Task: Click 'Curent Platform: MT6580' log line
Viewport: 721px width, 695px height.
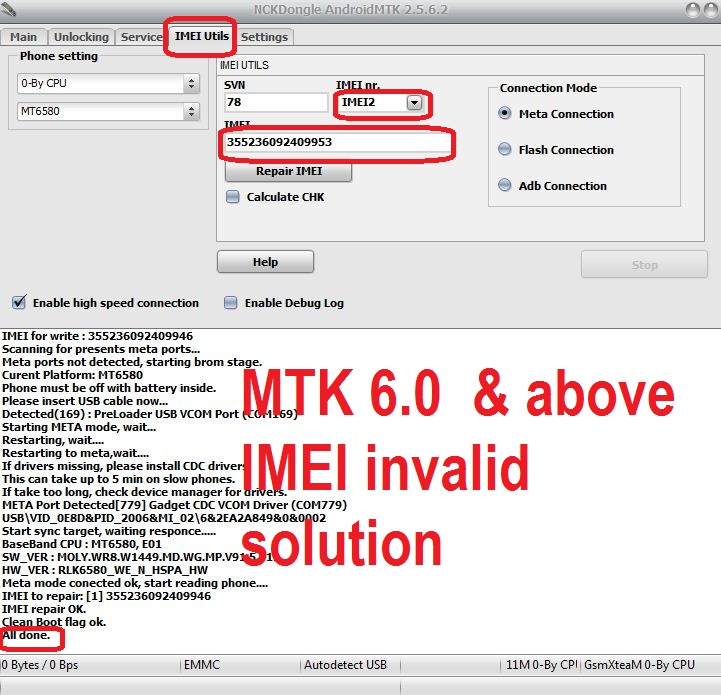Action: coord(73,375)
